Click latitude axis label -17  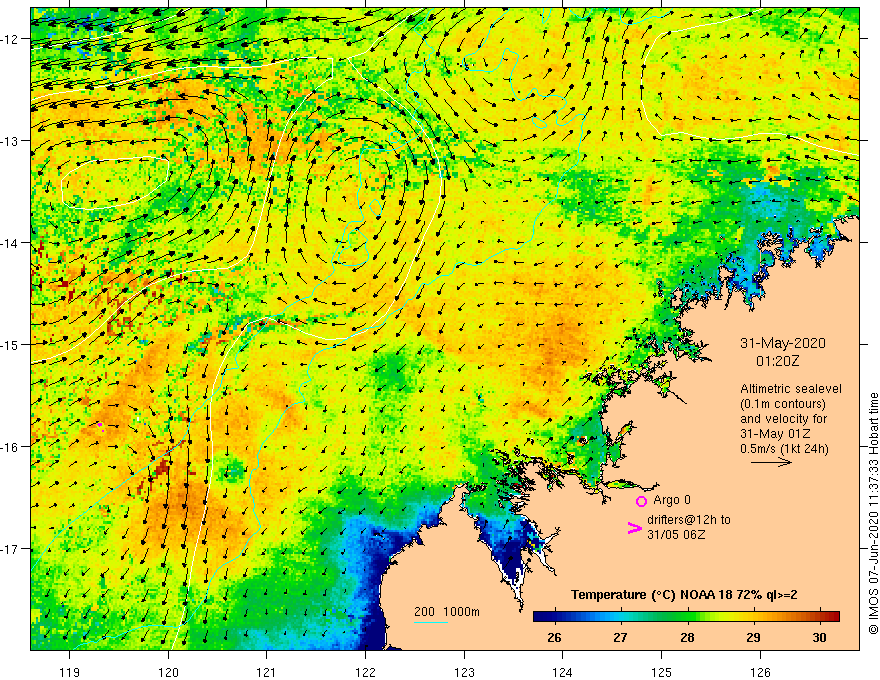pyautogui.click(x=11, y=549)
